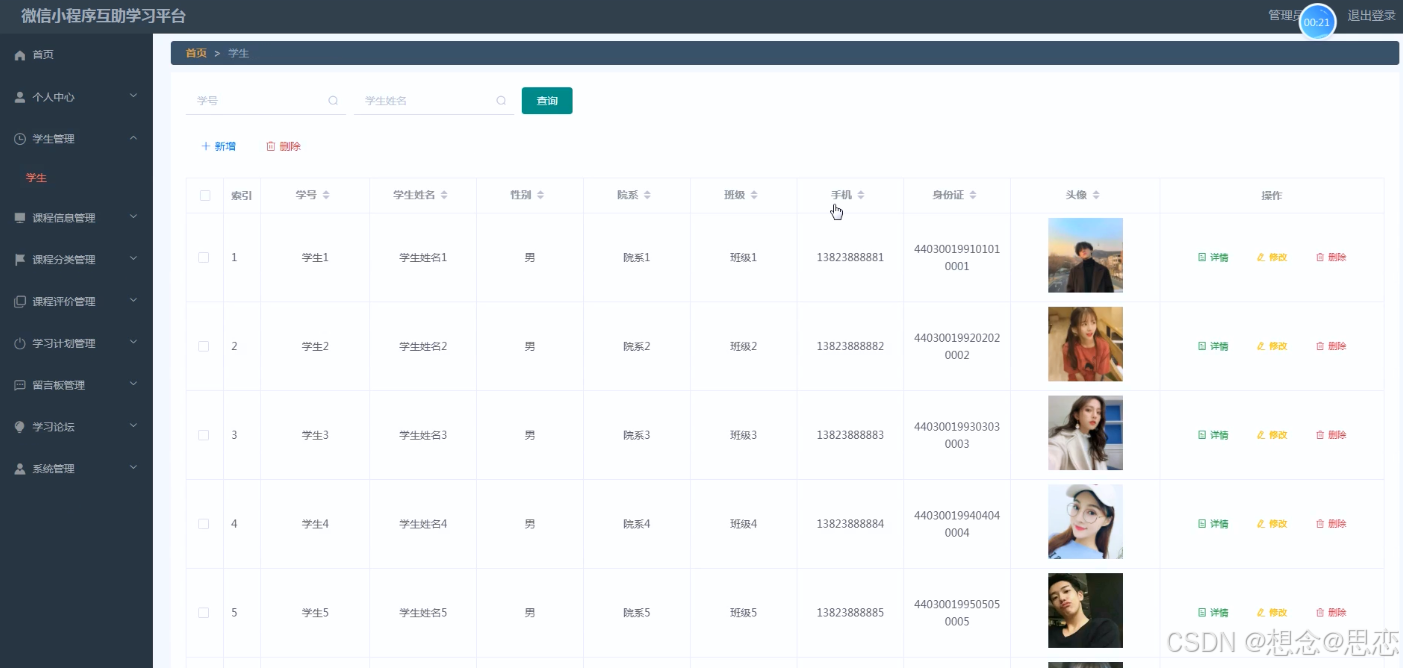
Task: Click phone number 13823888882
Action: click(850, 346)
